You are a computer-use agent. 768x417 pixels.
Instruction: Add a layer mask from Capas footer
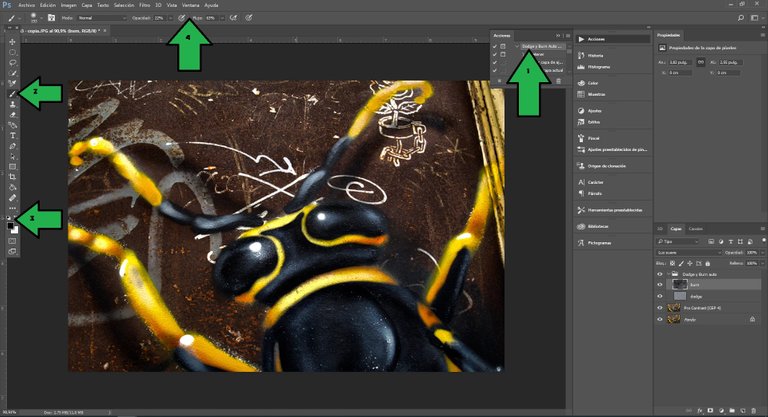coord(710,411)
